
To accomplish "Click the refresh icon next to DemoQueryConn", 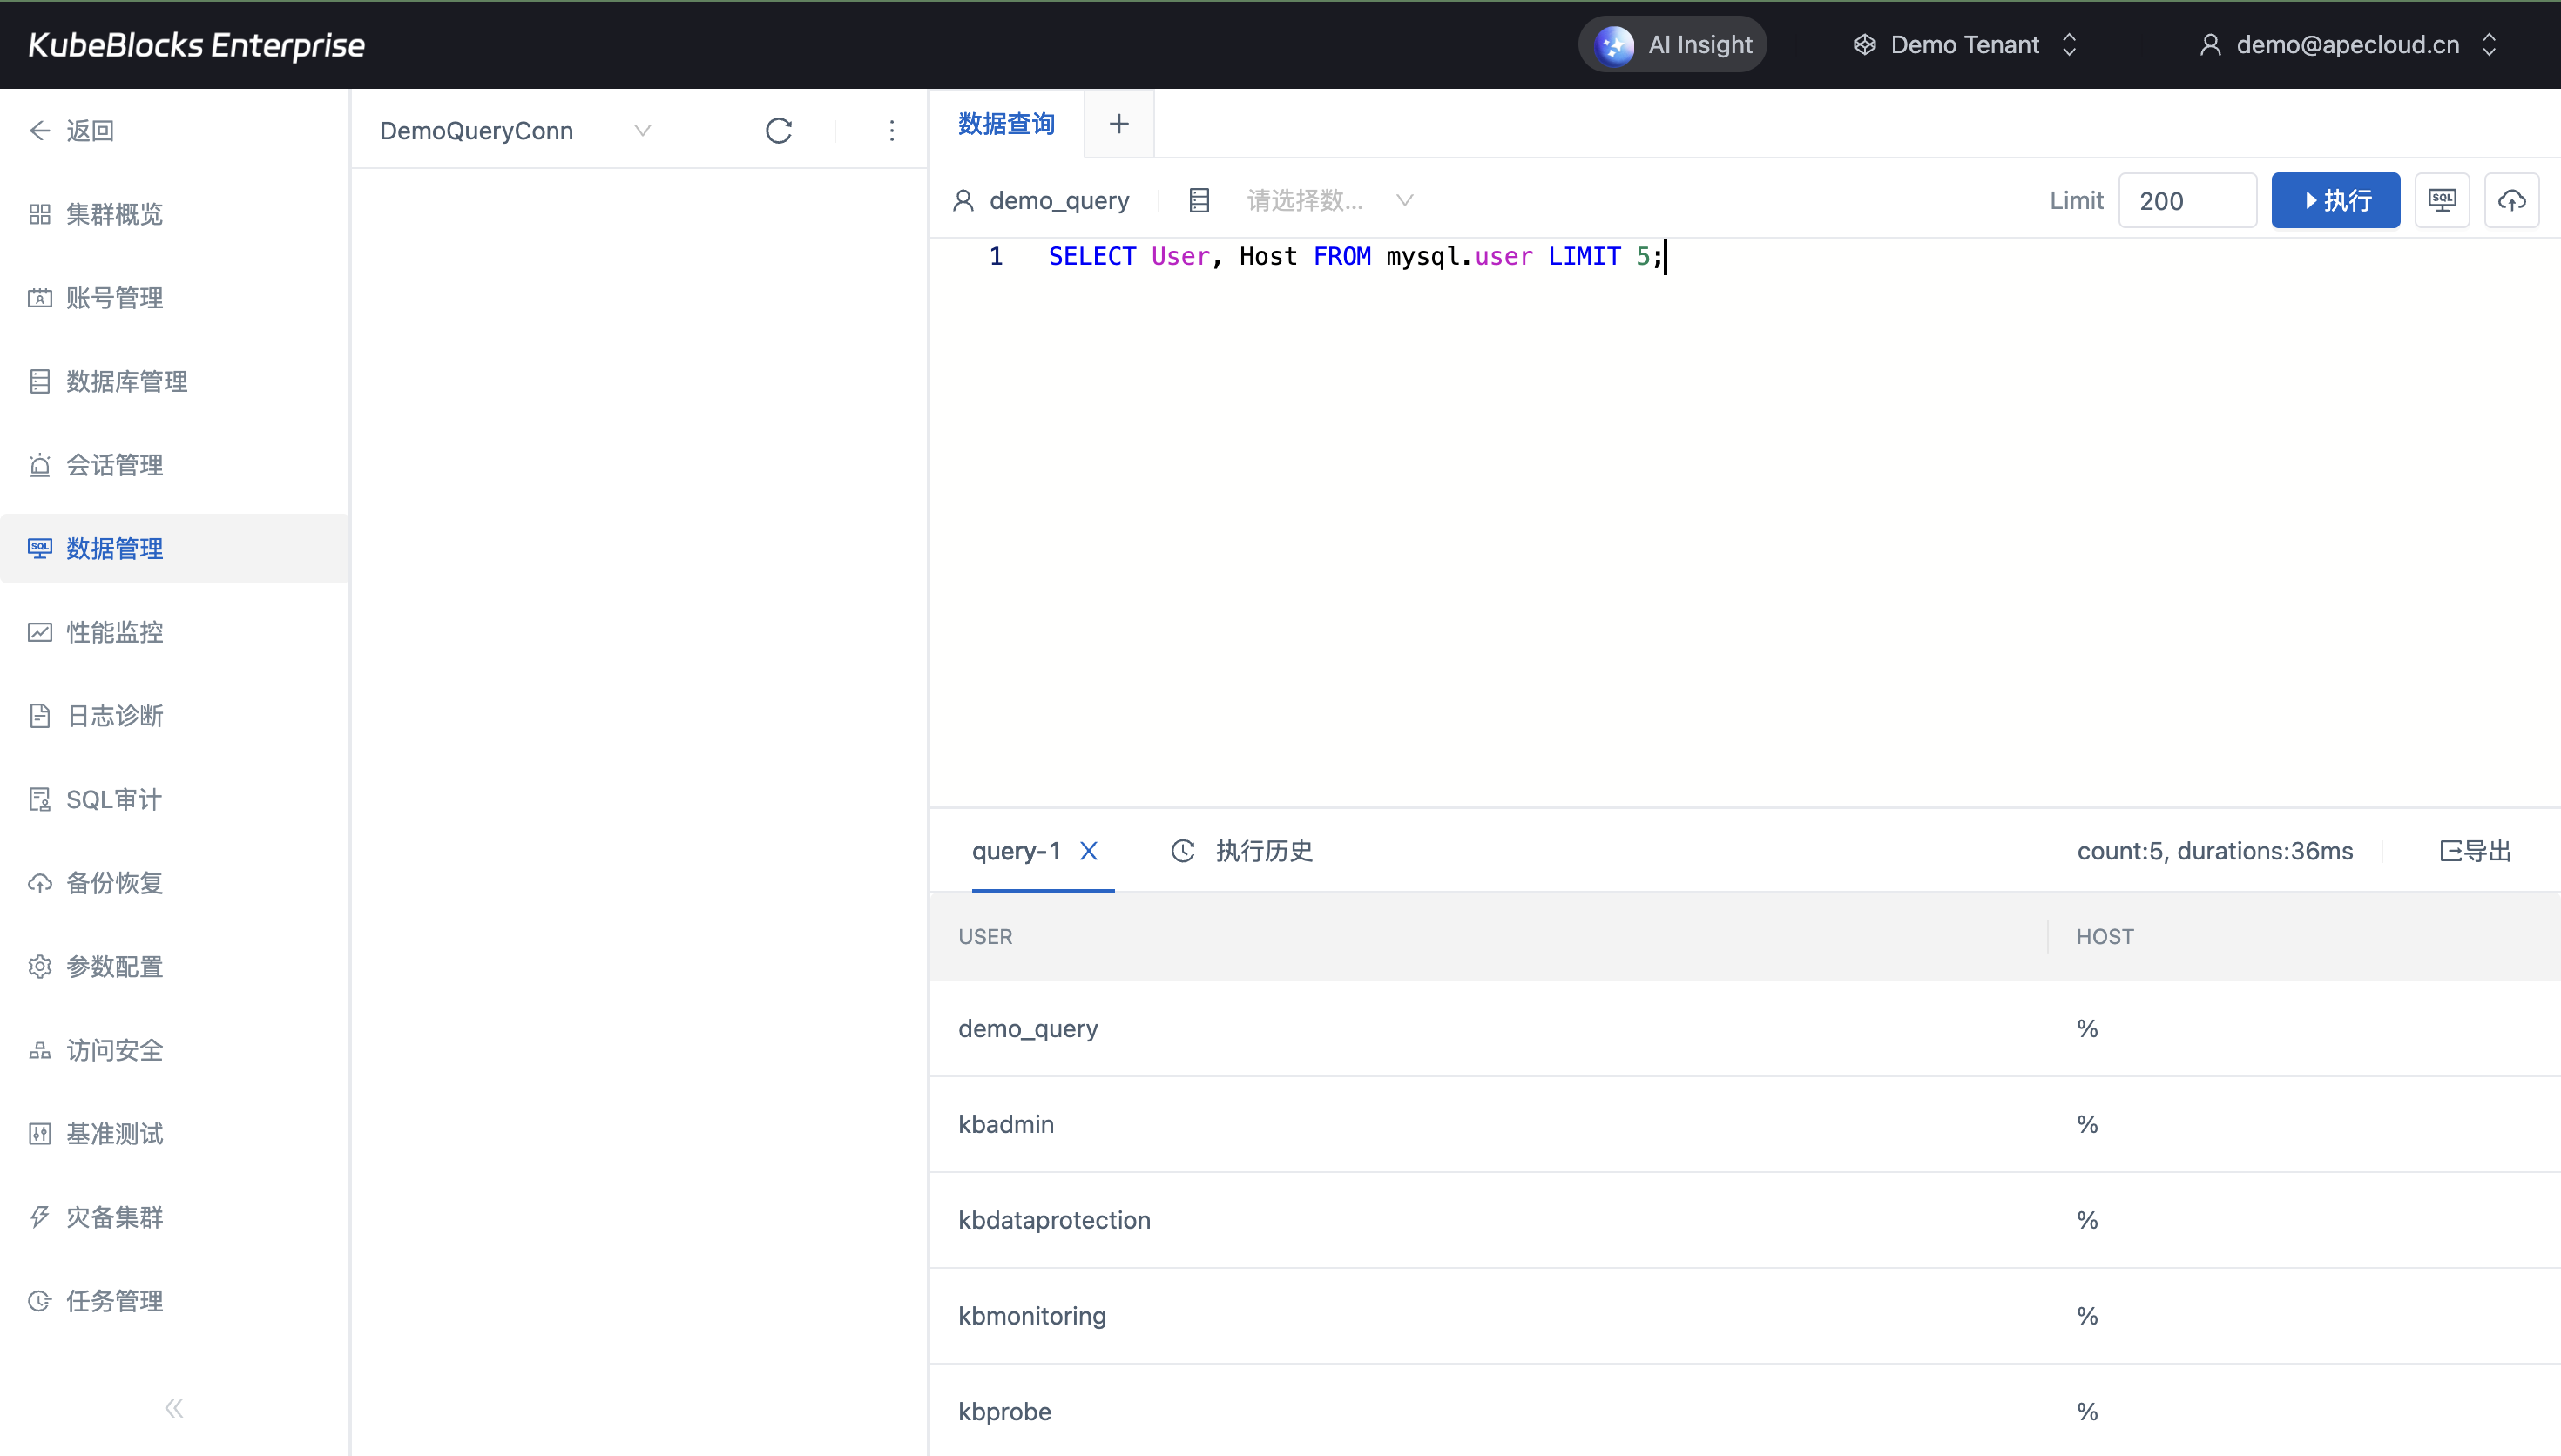I will point(778,131).
